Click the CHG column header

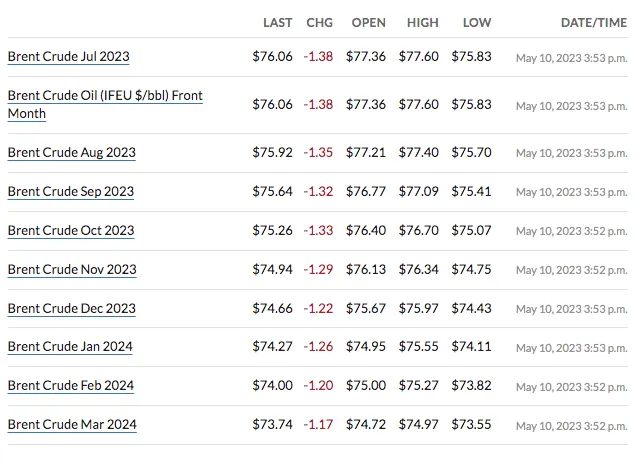[319, 23]
